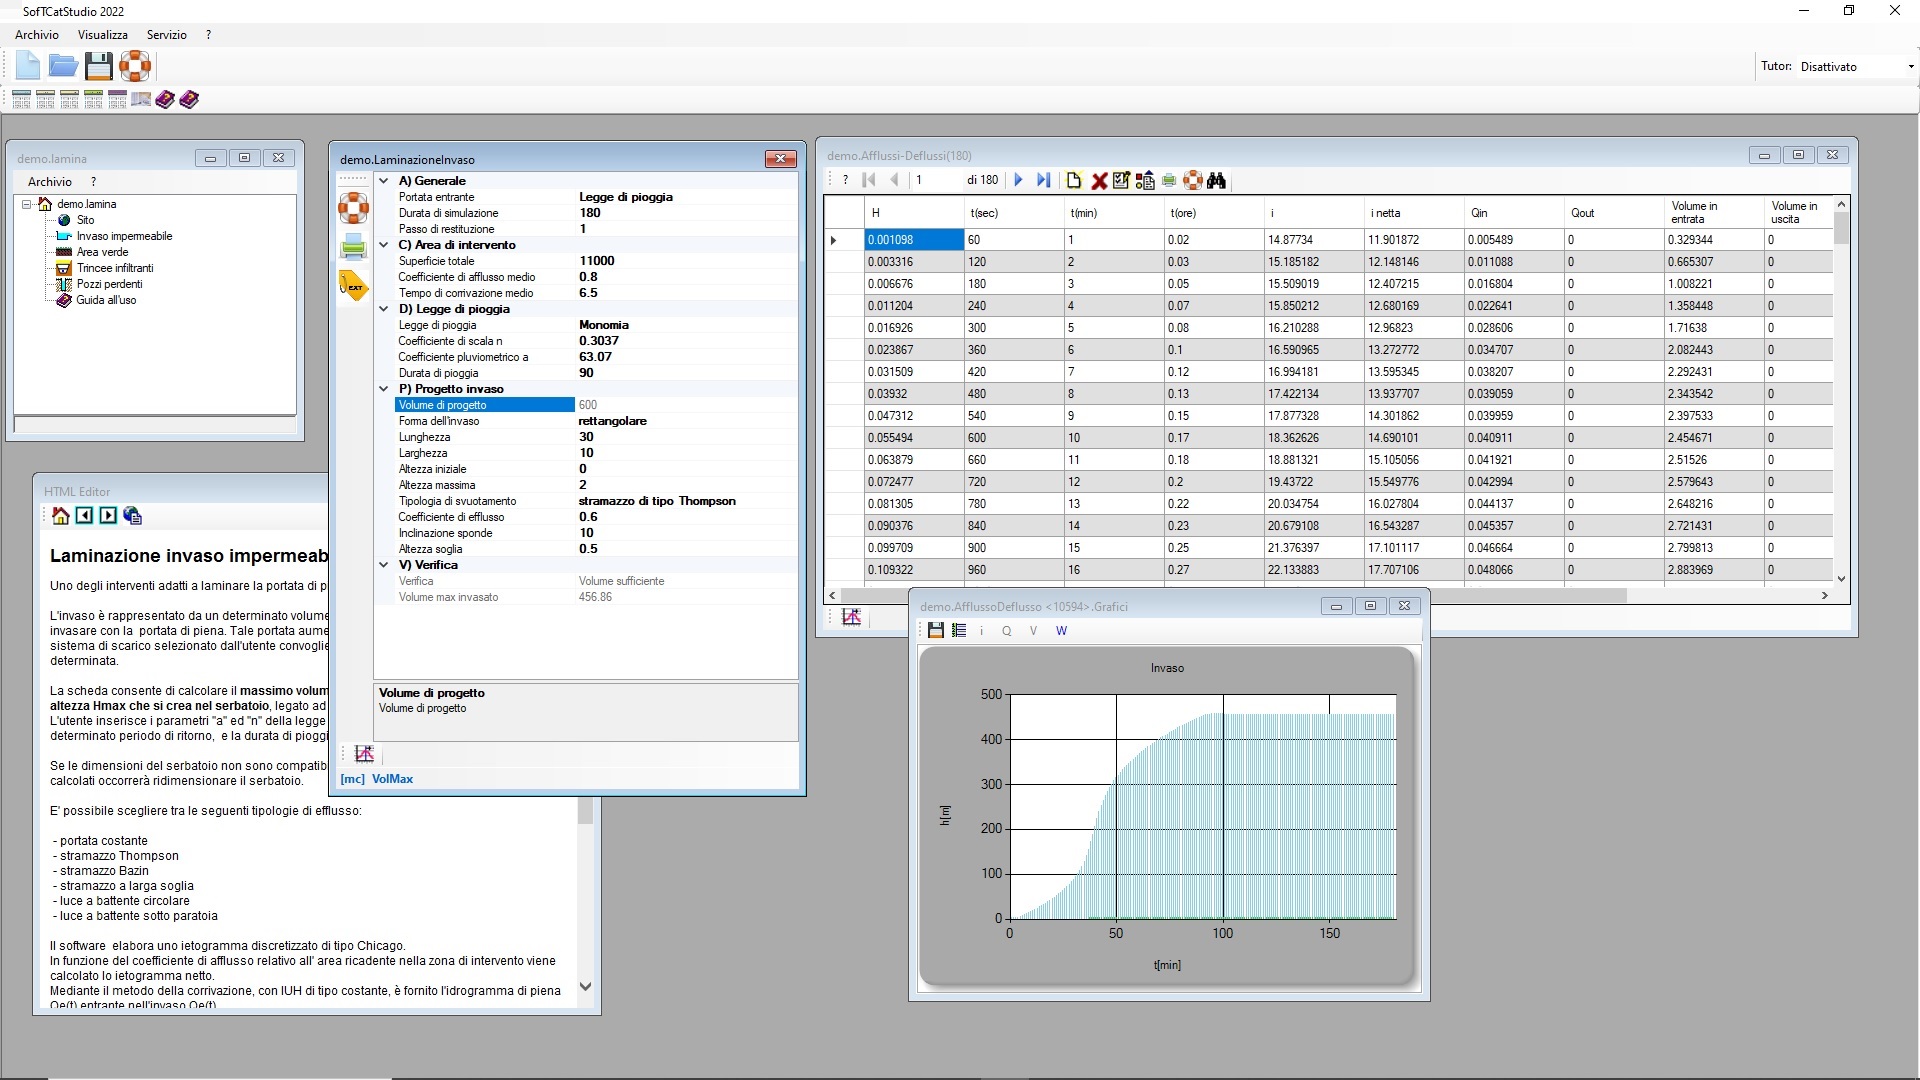1920x1080 pixels.
Task: Select Trincee infiltranti in the tree
Action: (x=115, y=268)
